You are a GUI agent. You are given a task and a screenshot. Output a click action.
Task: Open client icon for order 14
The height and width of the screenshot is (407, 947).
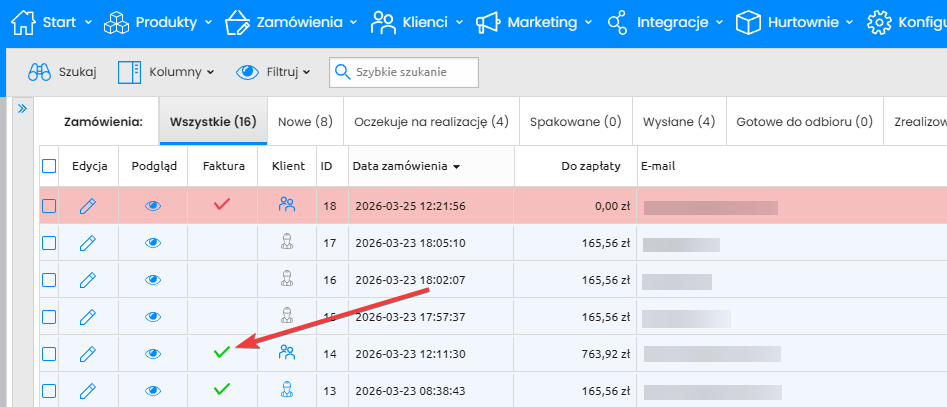pos(287,352)
